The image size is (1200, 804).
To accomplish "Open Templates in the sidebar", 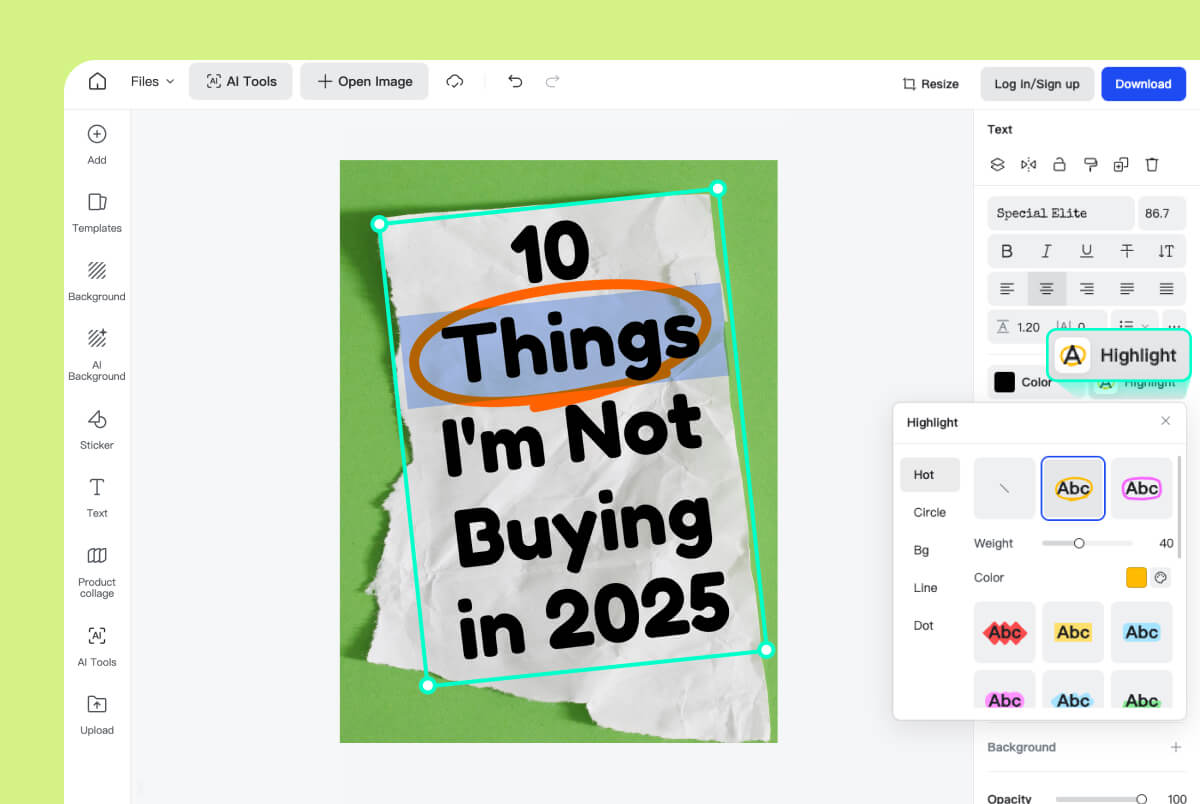I will (x=97, y=213).
